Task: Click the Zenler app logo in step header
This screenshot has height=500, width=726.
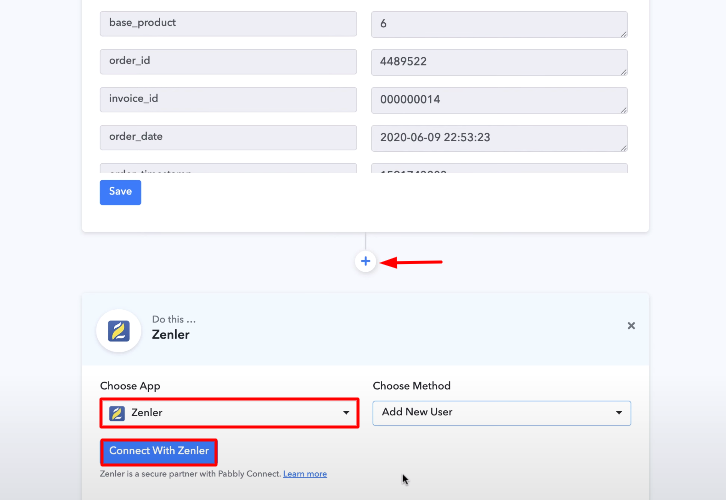Action: 119,331
